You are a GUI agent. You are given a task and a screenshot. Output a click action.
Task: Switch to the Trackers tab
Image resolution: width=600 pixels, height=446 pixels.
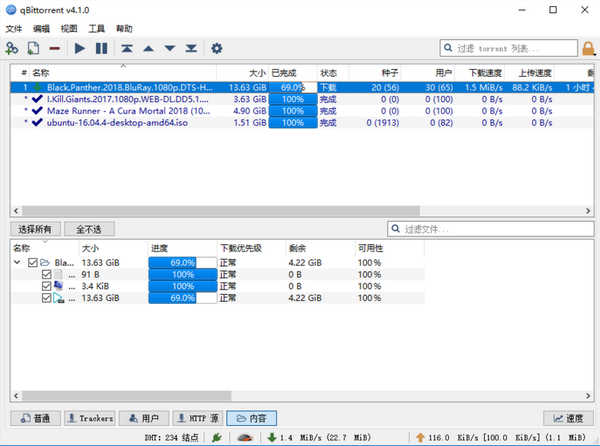pyautogui.click(x=90, y=418)
